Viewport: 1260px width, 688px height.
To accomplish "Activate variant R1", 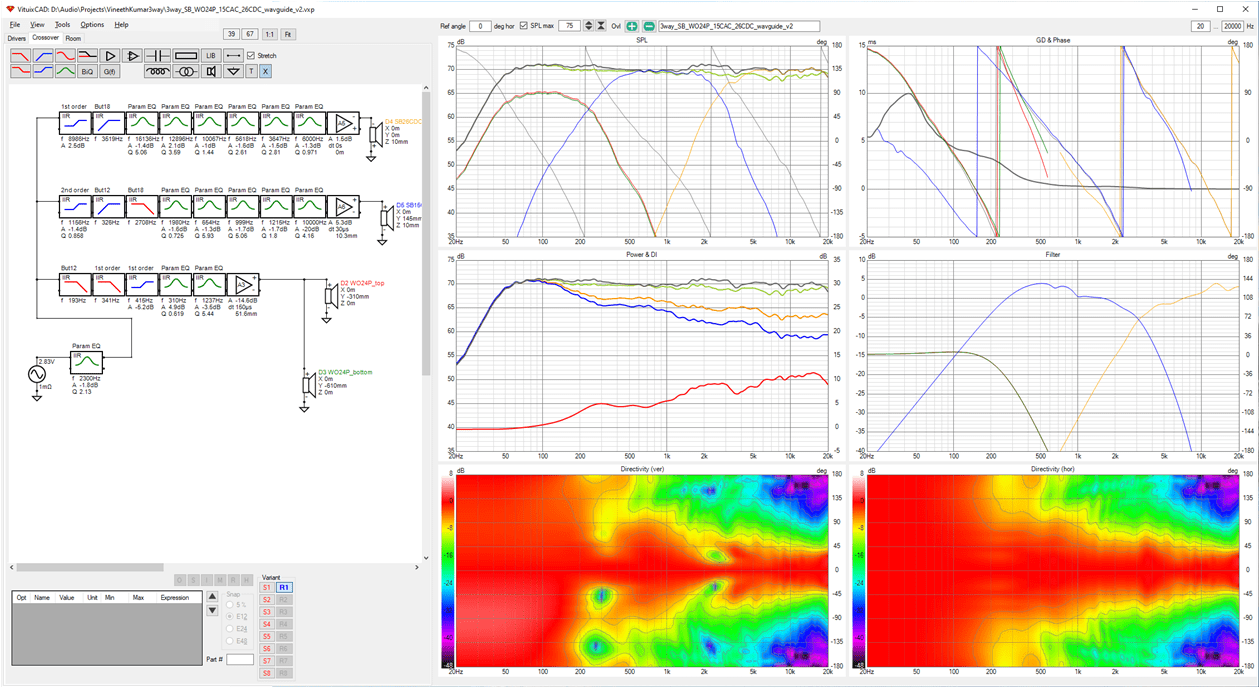I will (x=284, y=587).
